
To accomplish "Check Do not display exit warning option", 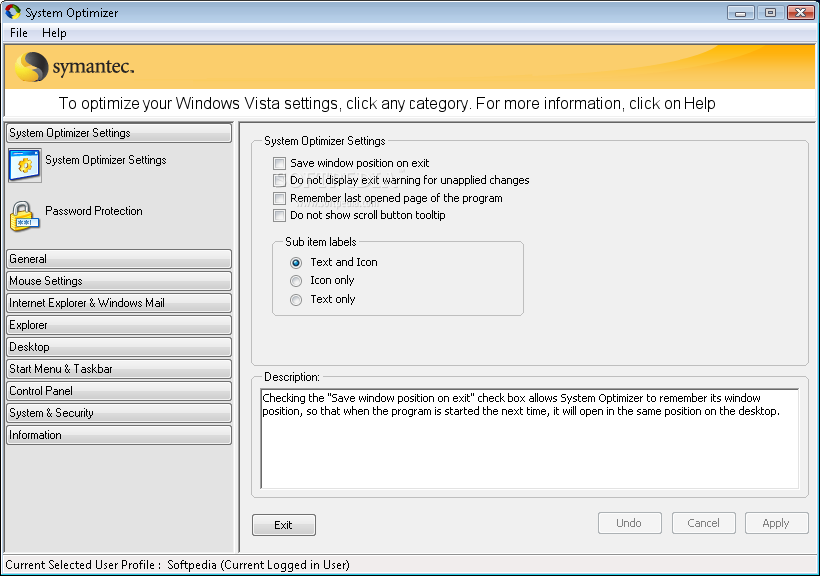I will [x=279, y=180].
